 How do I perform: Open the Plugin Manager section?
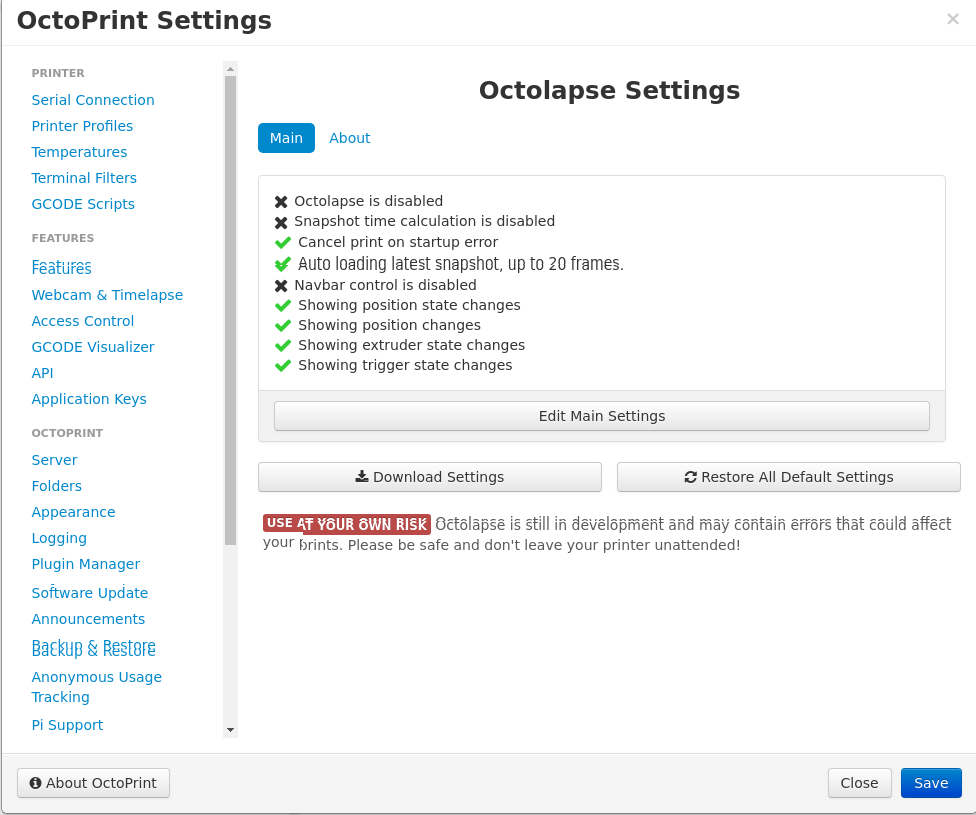pos(85,564)
